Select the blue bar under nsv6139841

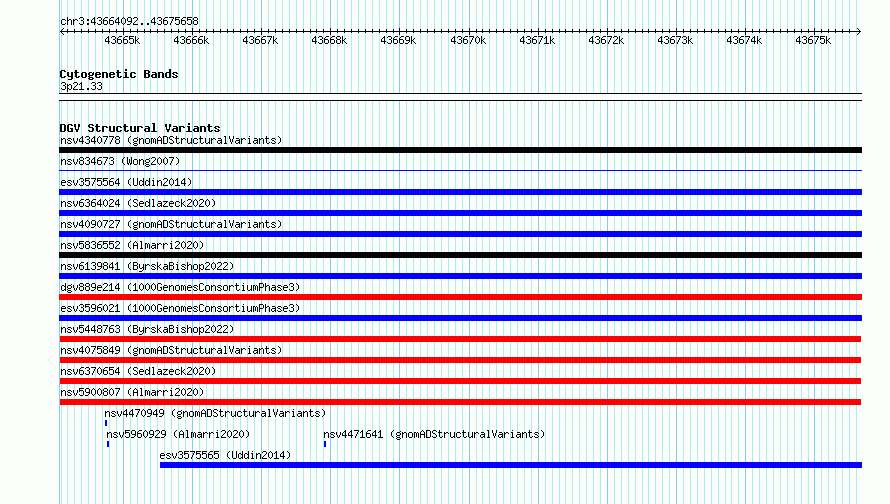460,276
